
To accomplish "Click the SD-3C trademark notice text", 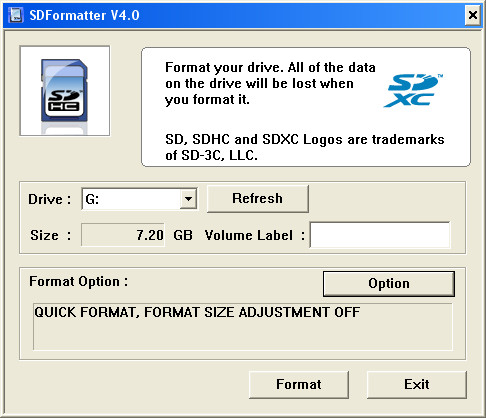I will click(305, 147).
